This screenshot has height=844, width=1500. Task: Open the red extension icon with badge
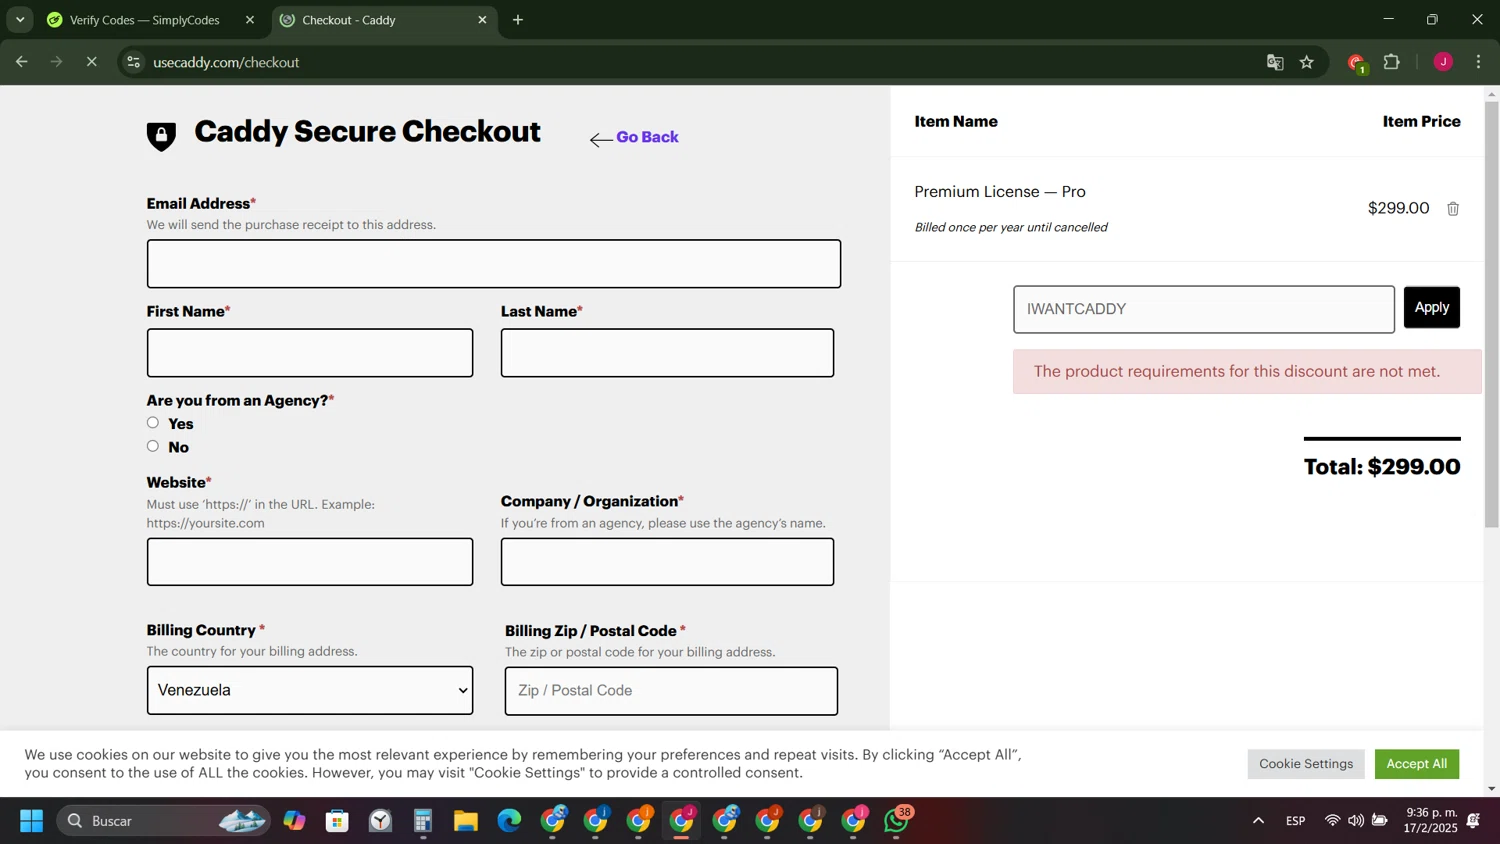pyautogui.click(x=1356, y=63)
